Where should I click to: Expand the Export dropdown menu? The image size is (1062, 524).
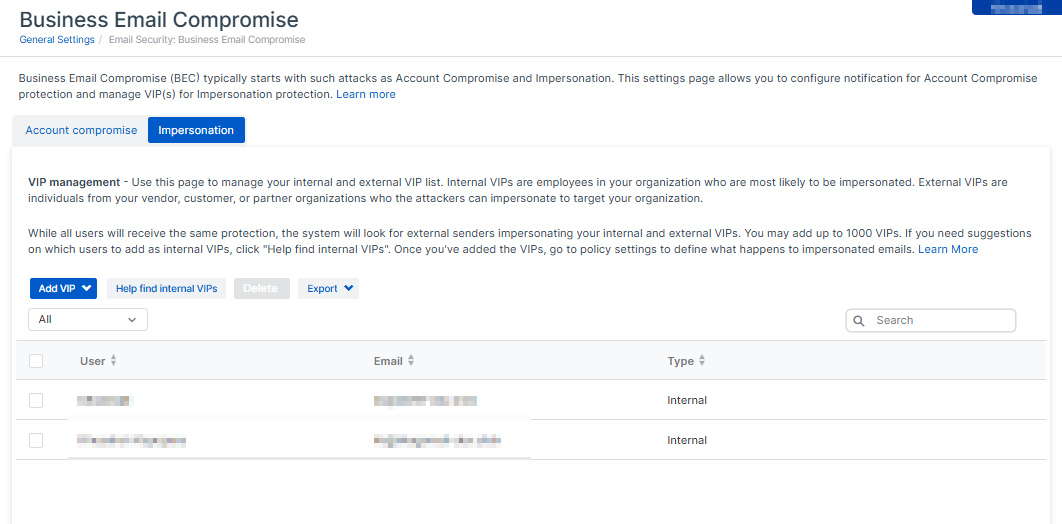point(328,289)
